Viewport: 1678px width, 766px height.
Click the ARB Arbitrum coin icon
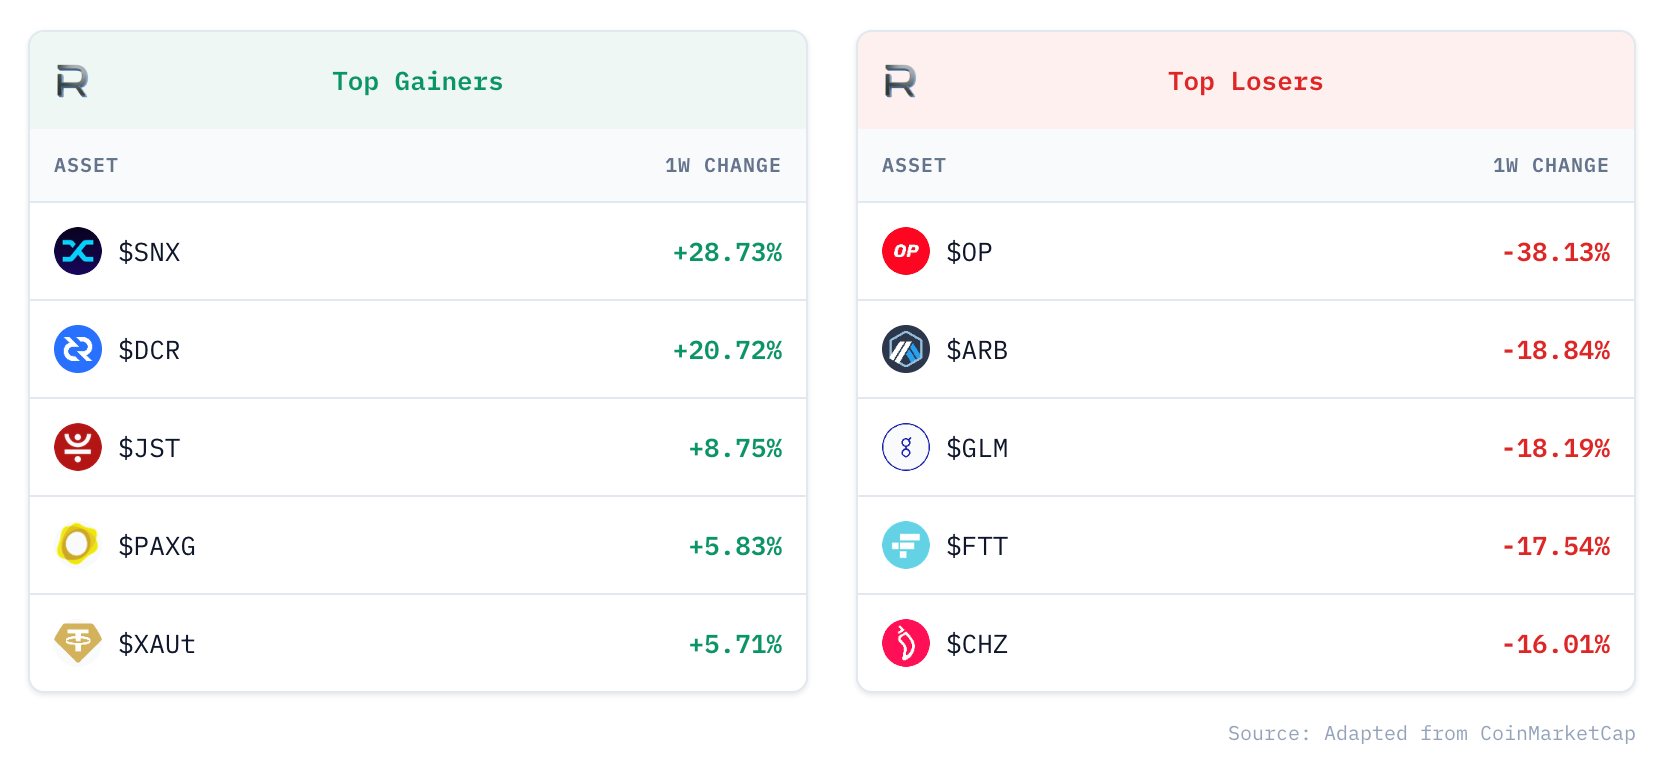click(x=906, y=349)
